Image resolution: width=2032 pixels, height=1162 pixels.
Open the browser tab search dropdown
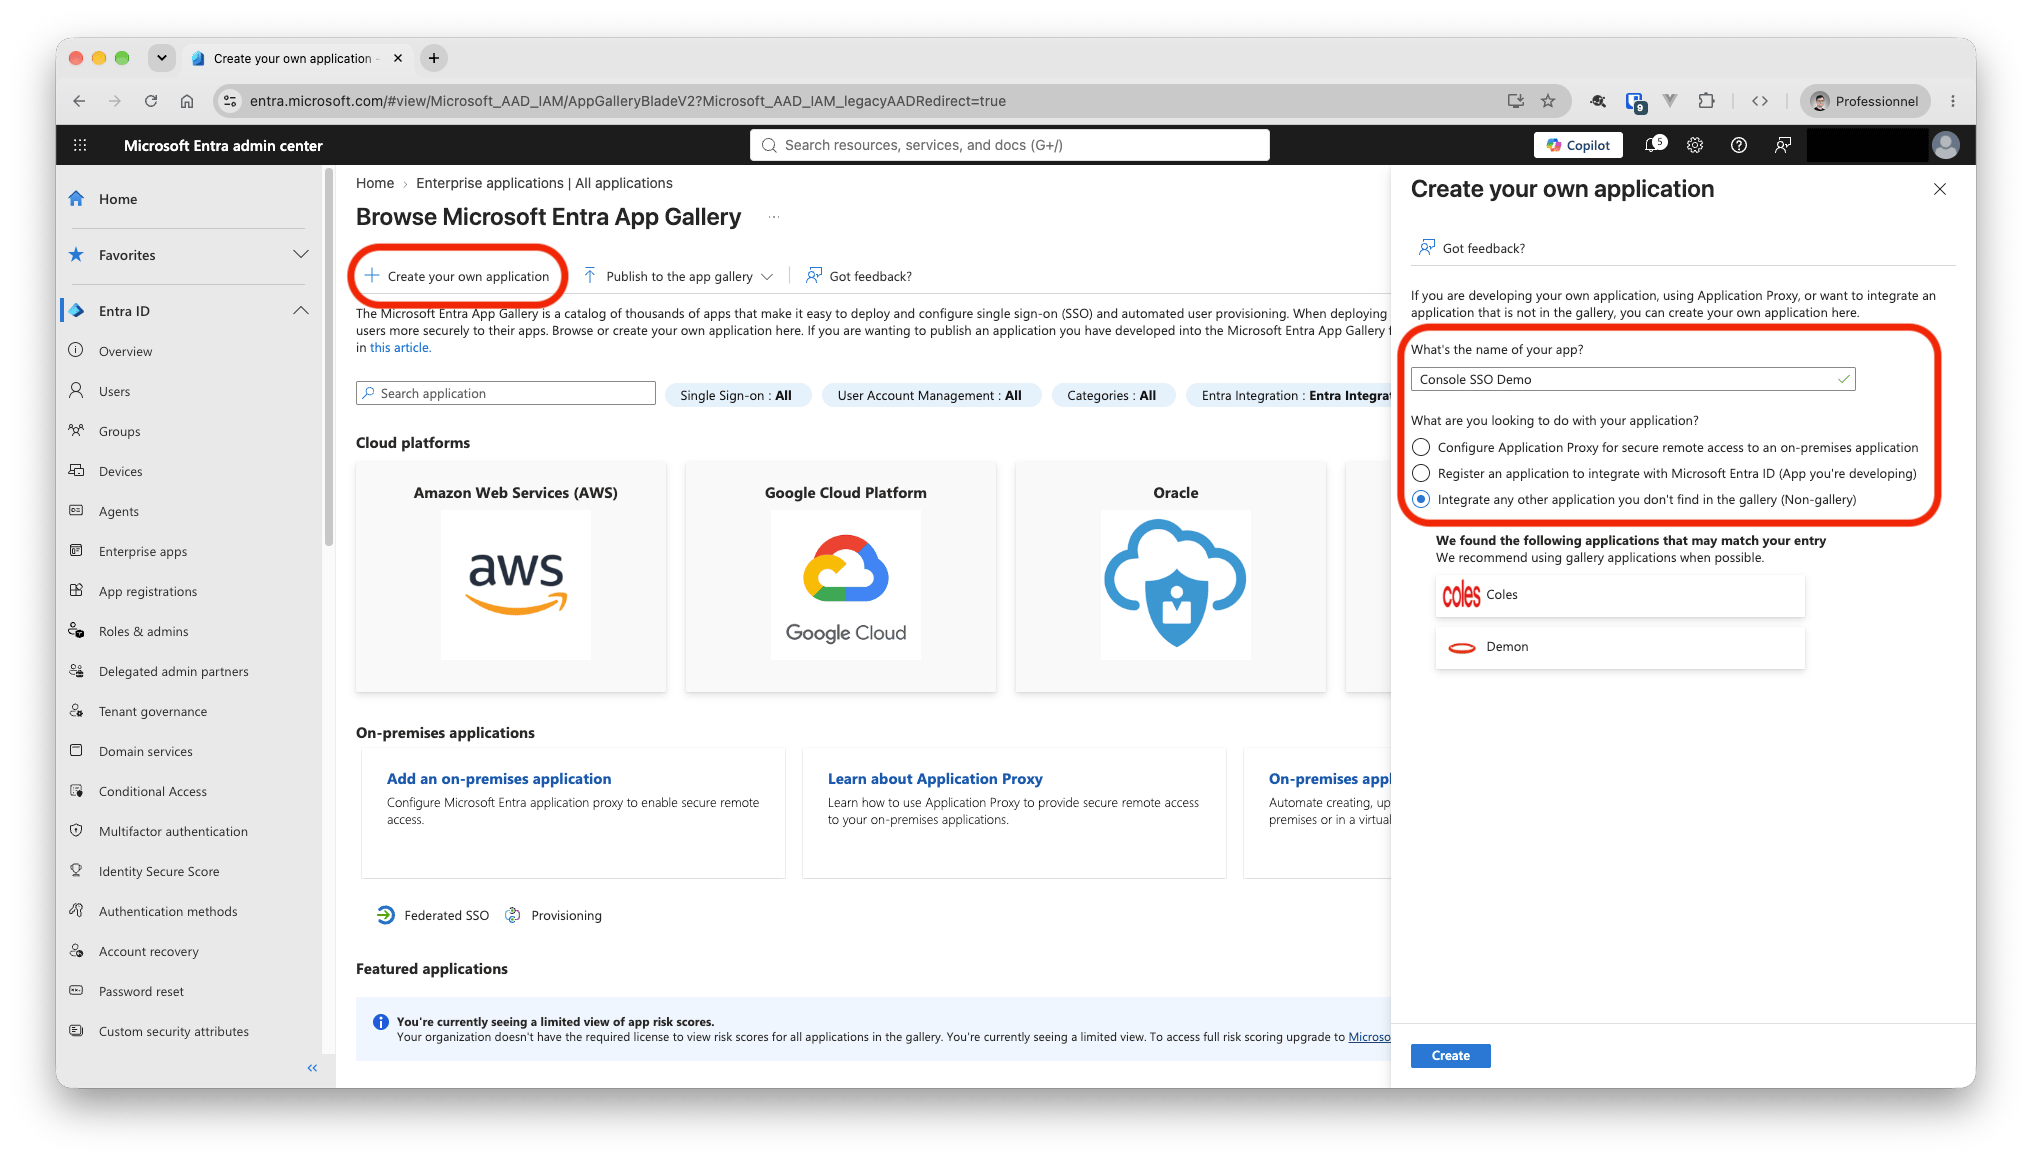coord(161,58)
